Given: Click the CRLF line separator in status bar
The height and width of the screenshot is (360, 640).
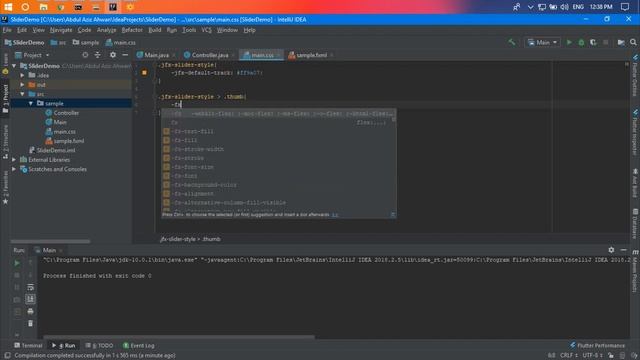Looking at the screenshot, I should (569, 356).
